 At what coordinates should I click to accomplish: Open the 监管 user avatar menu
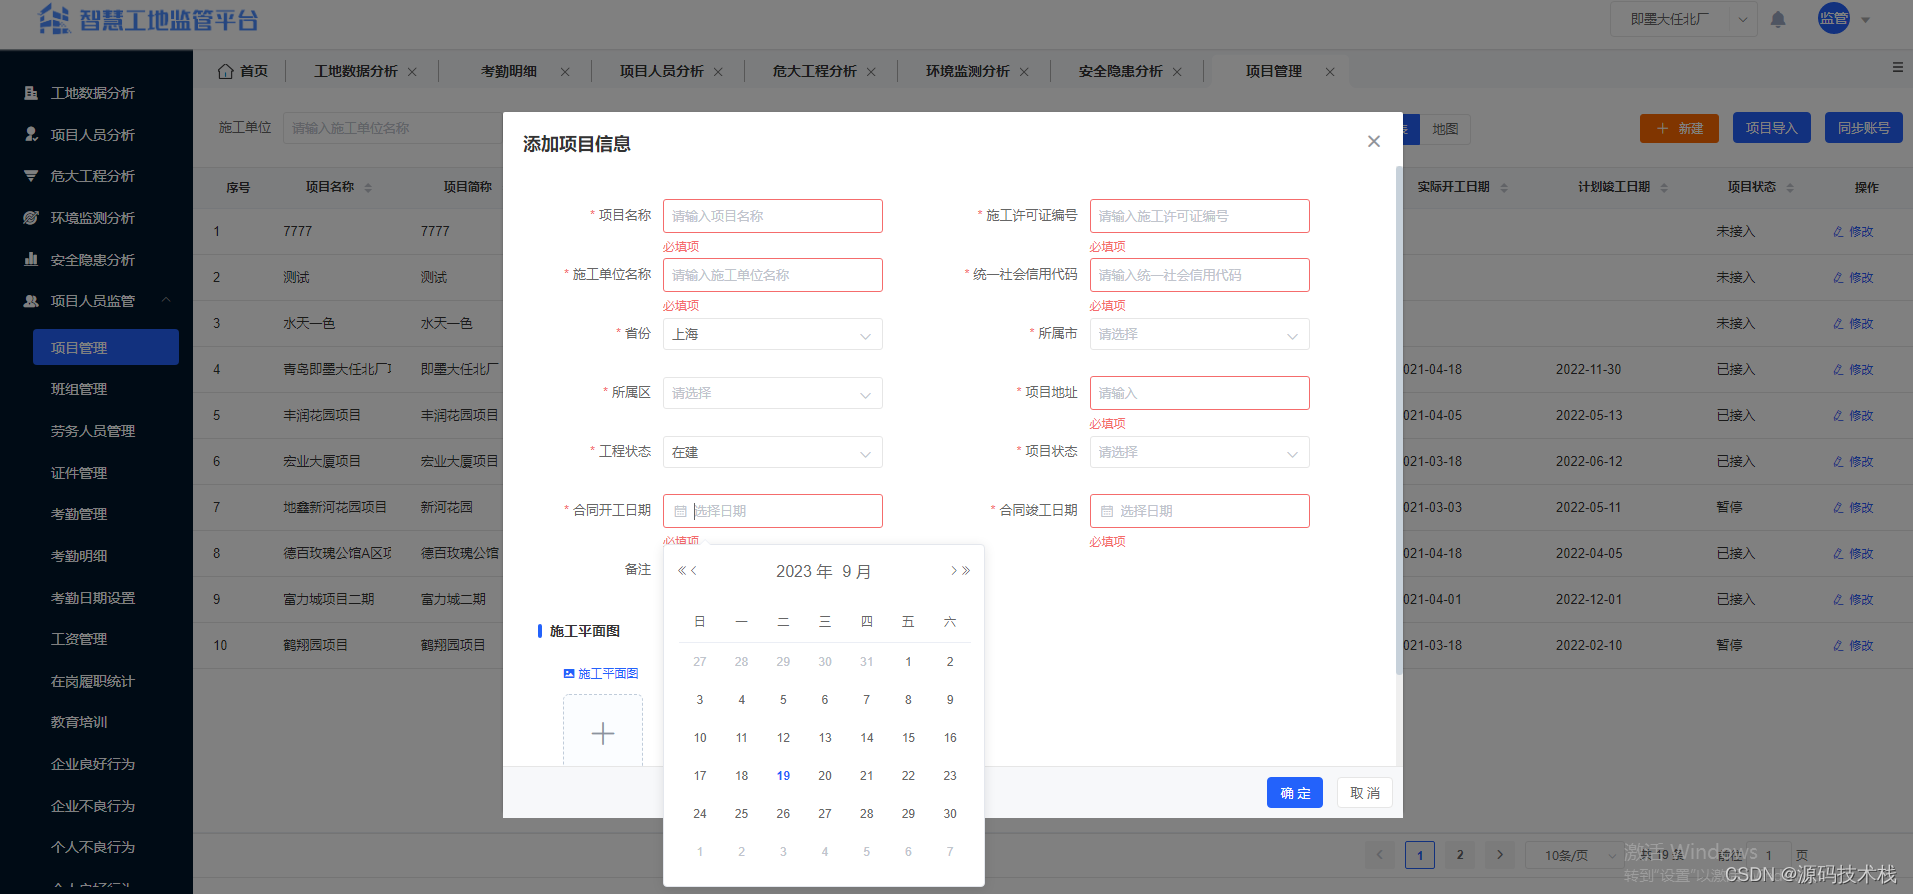[x=1833, y=18]
